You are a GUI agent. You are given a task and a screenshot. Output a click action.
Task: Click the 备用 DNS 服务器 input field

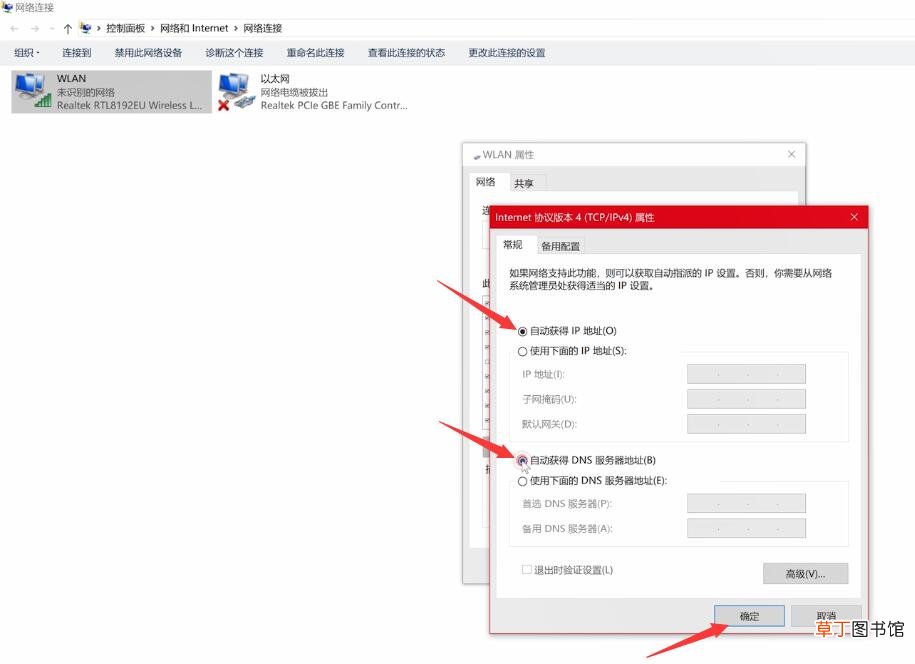tap(746, 528)
